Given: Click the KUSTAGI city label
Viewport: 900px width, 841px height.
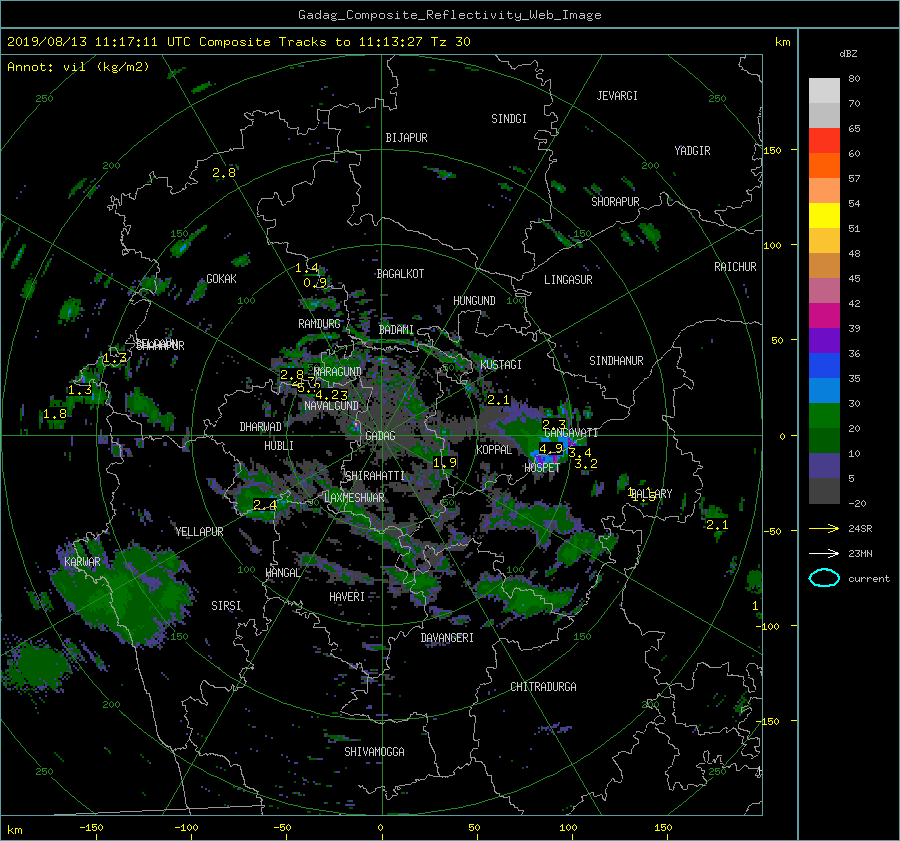Looking at the screenshot, I should [501, 365].
